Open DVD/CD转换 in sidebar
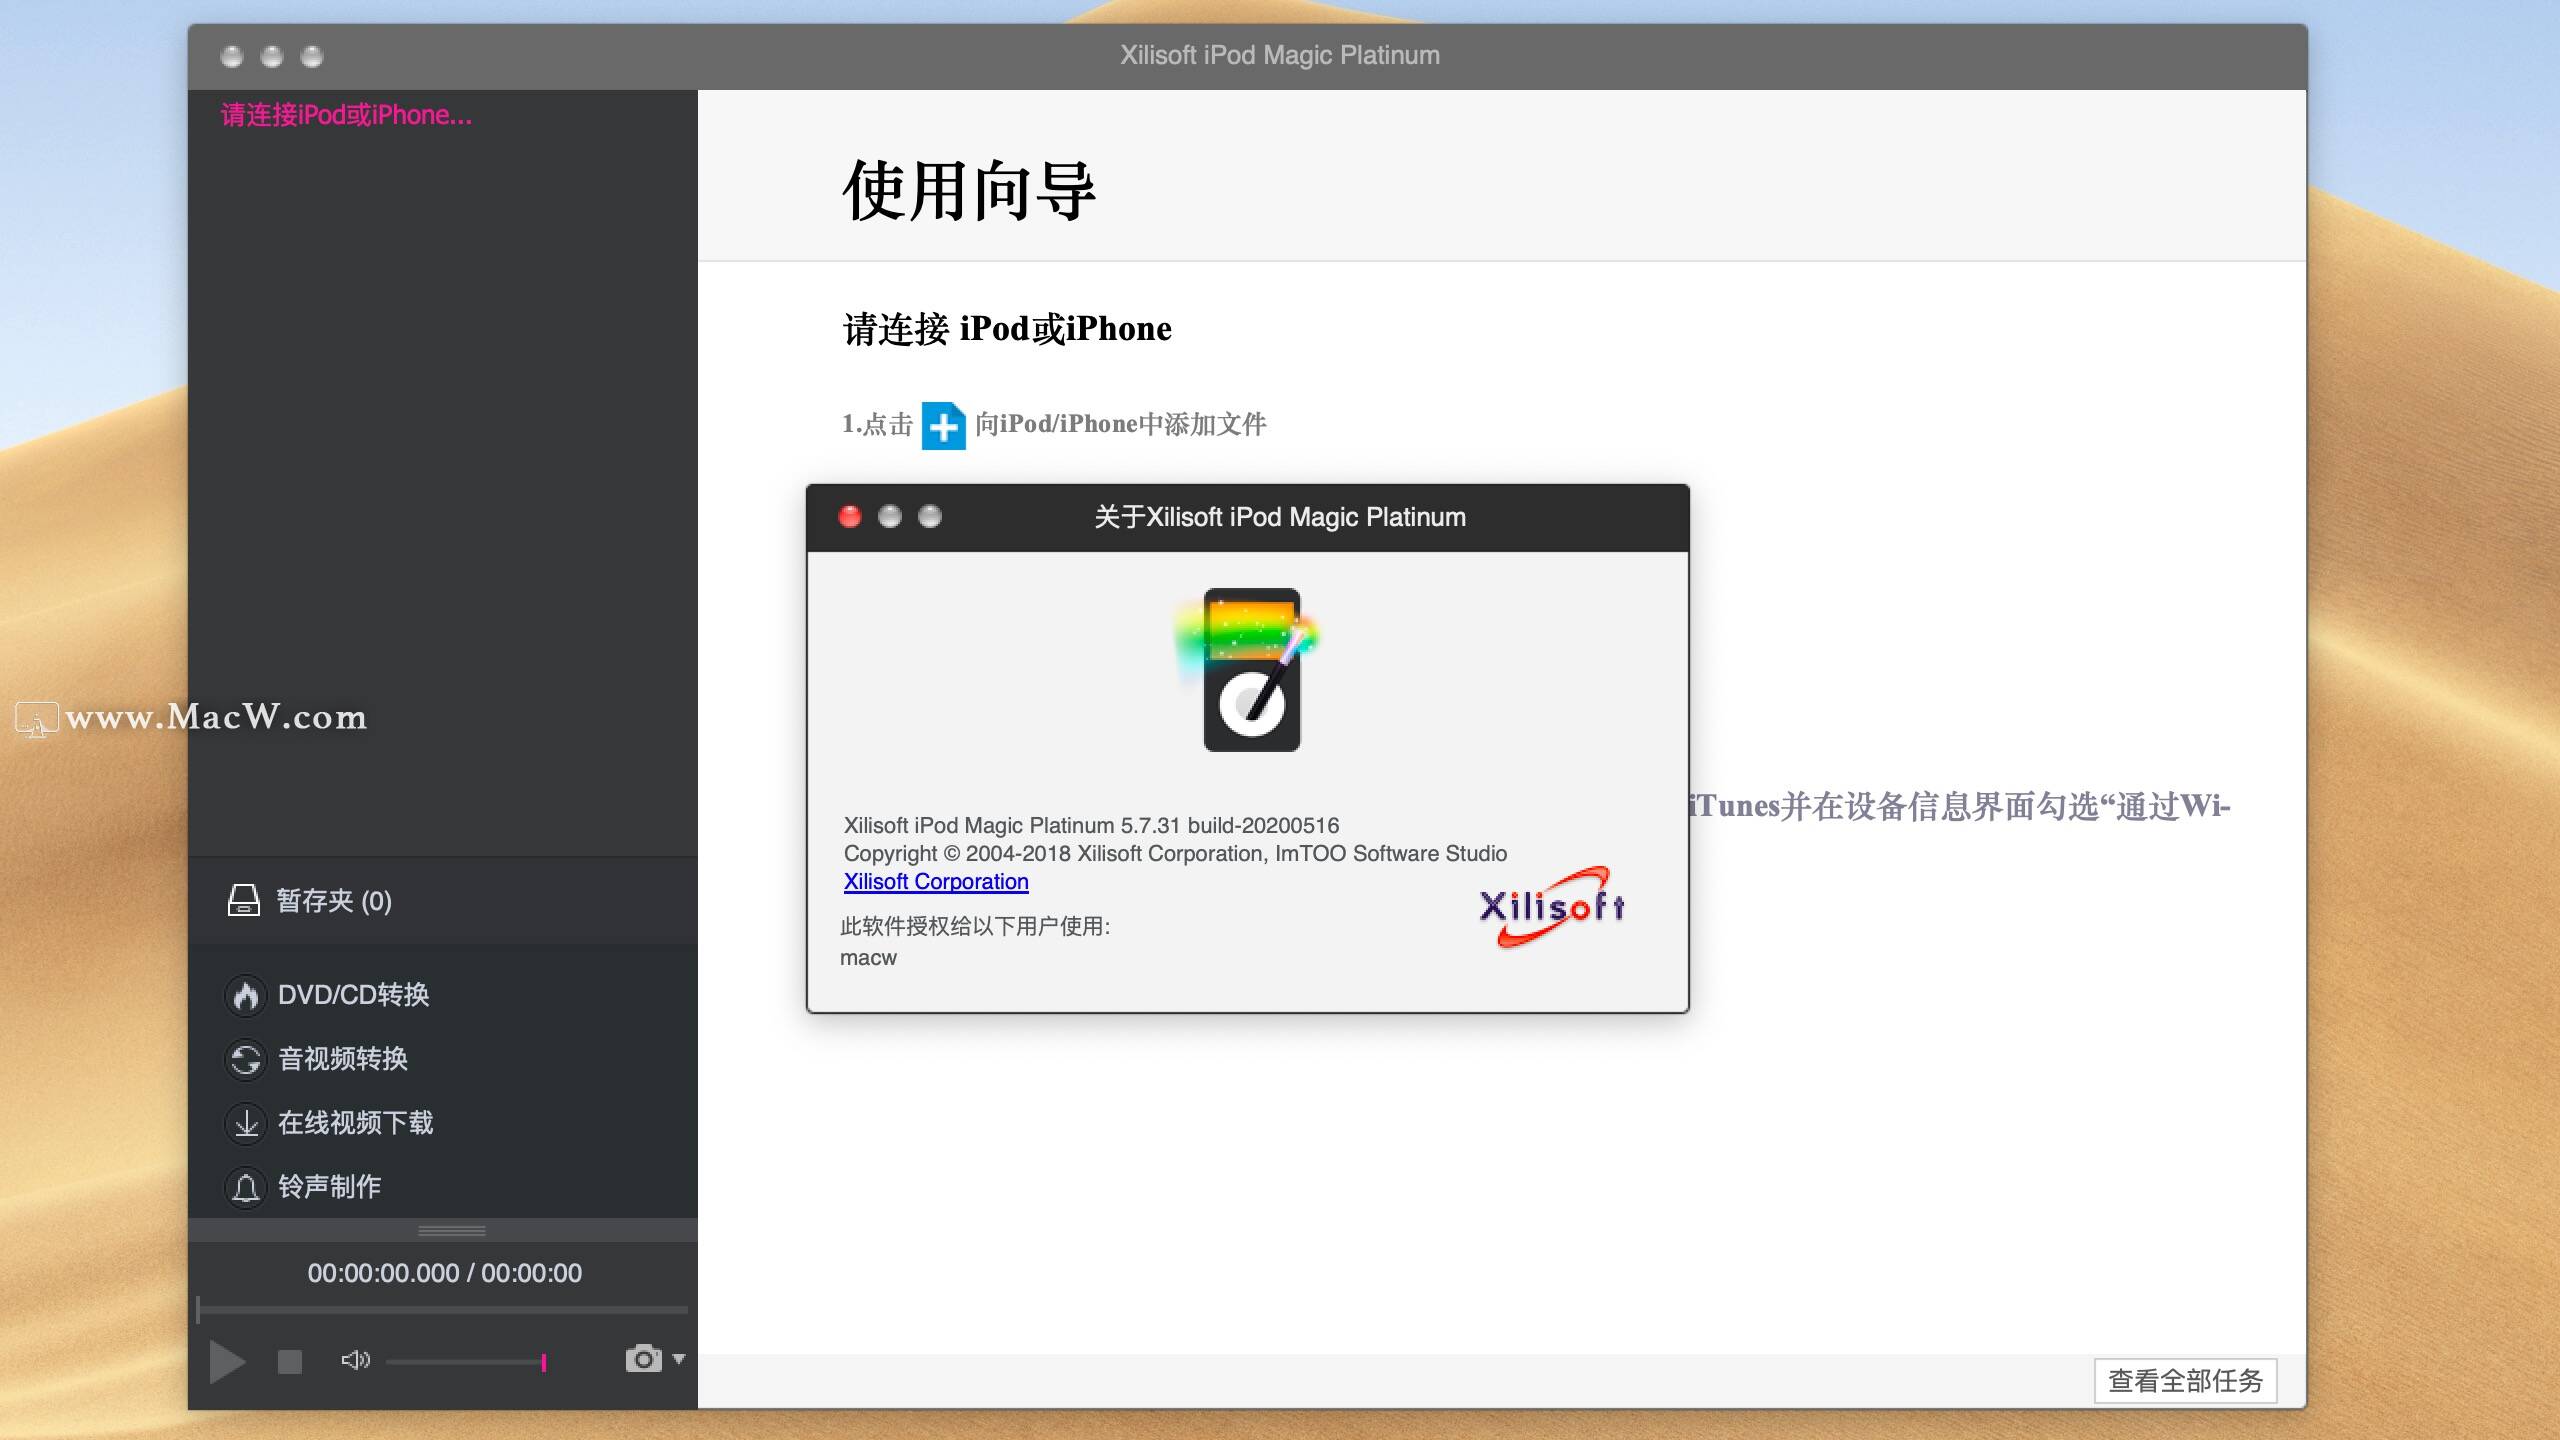The height and width of the screenshot is (1440, 2560). (x=353, y=995)
